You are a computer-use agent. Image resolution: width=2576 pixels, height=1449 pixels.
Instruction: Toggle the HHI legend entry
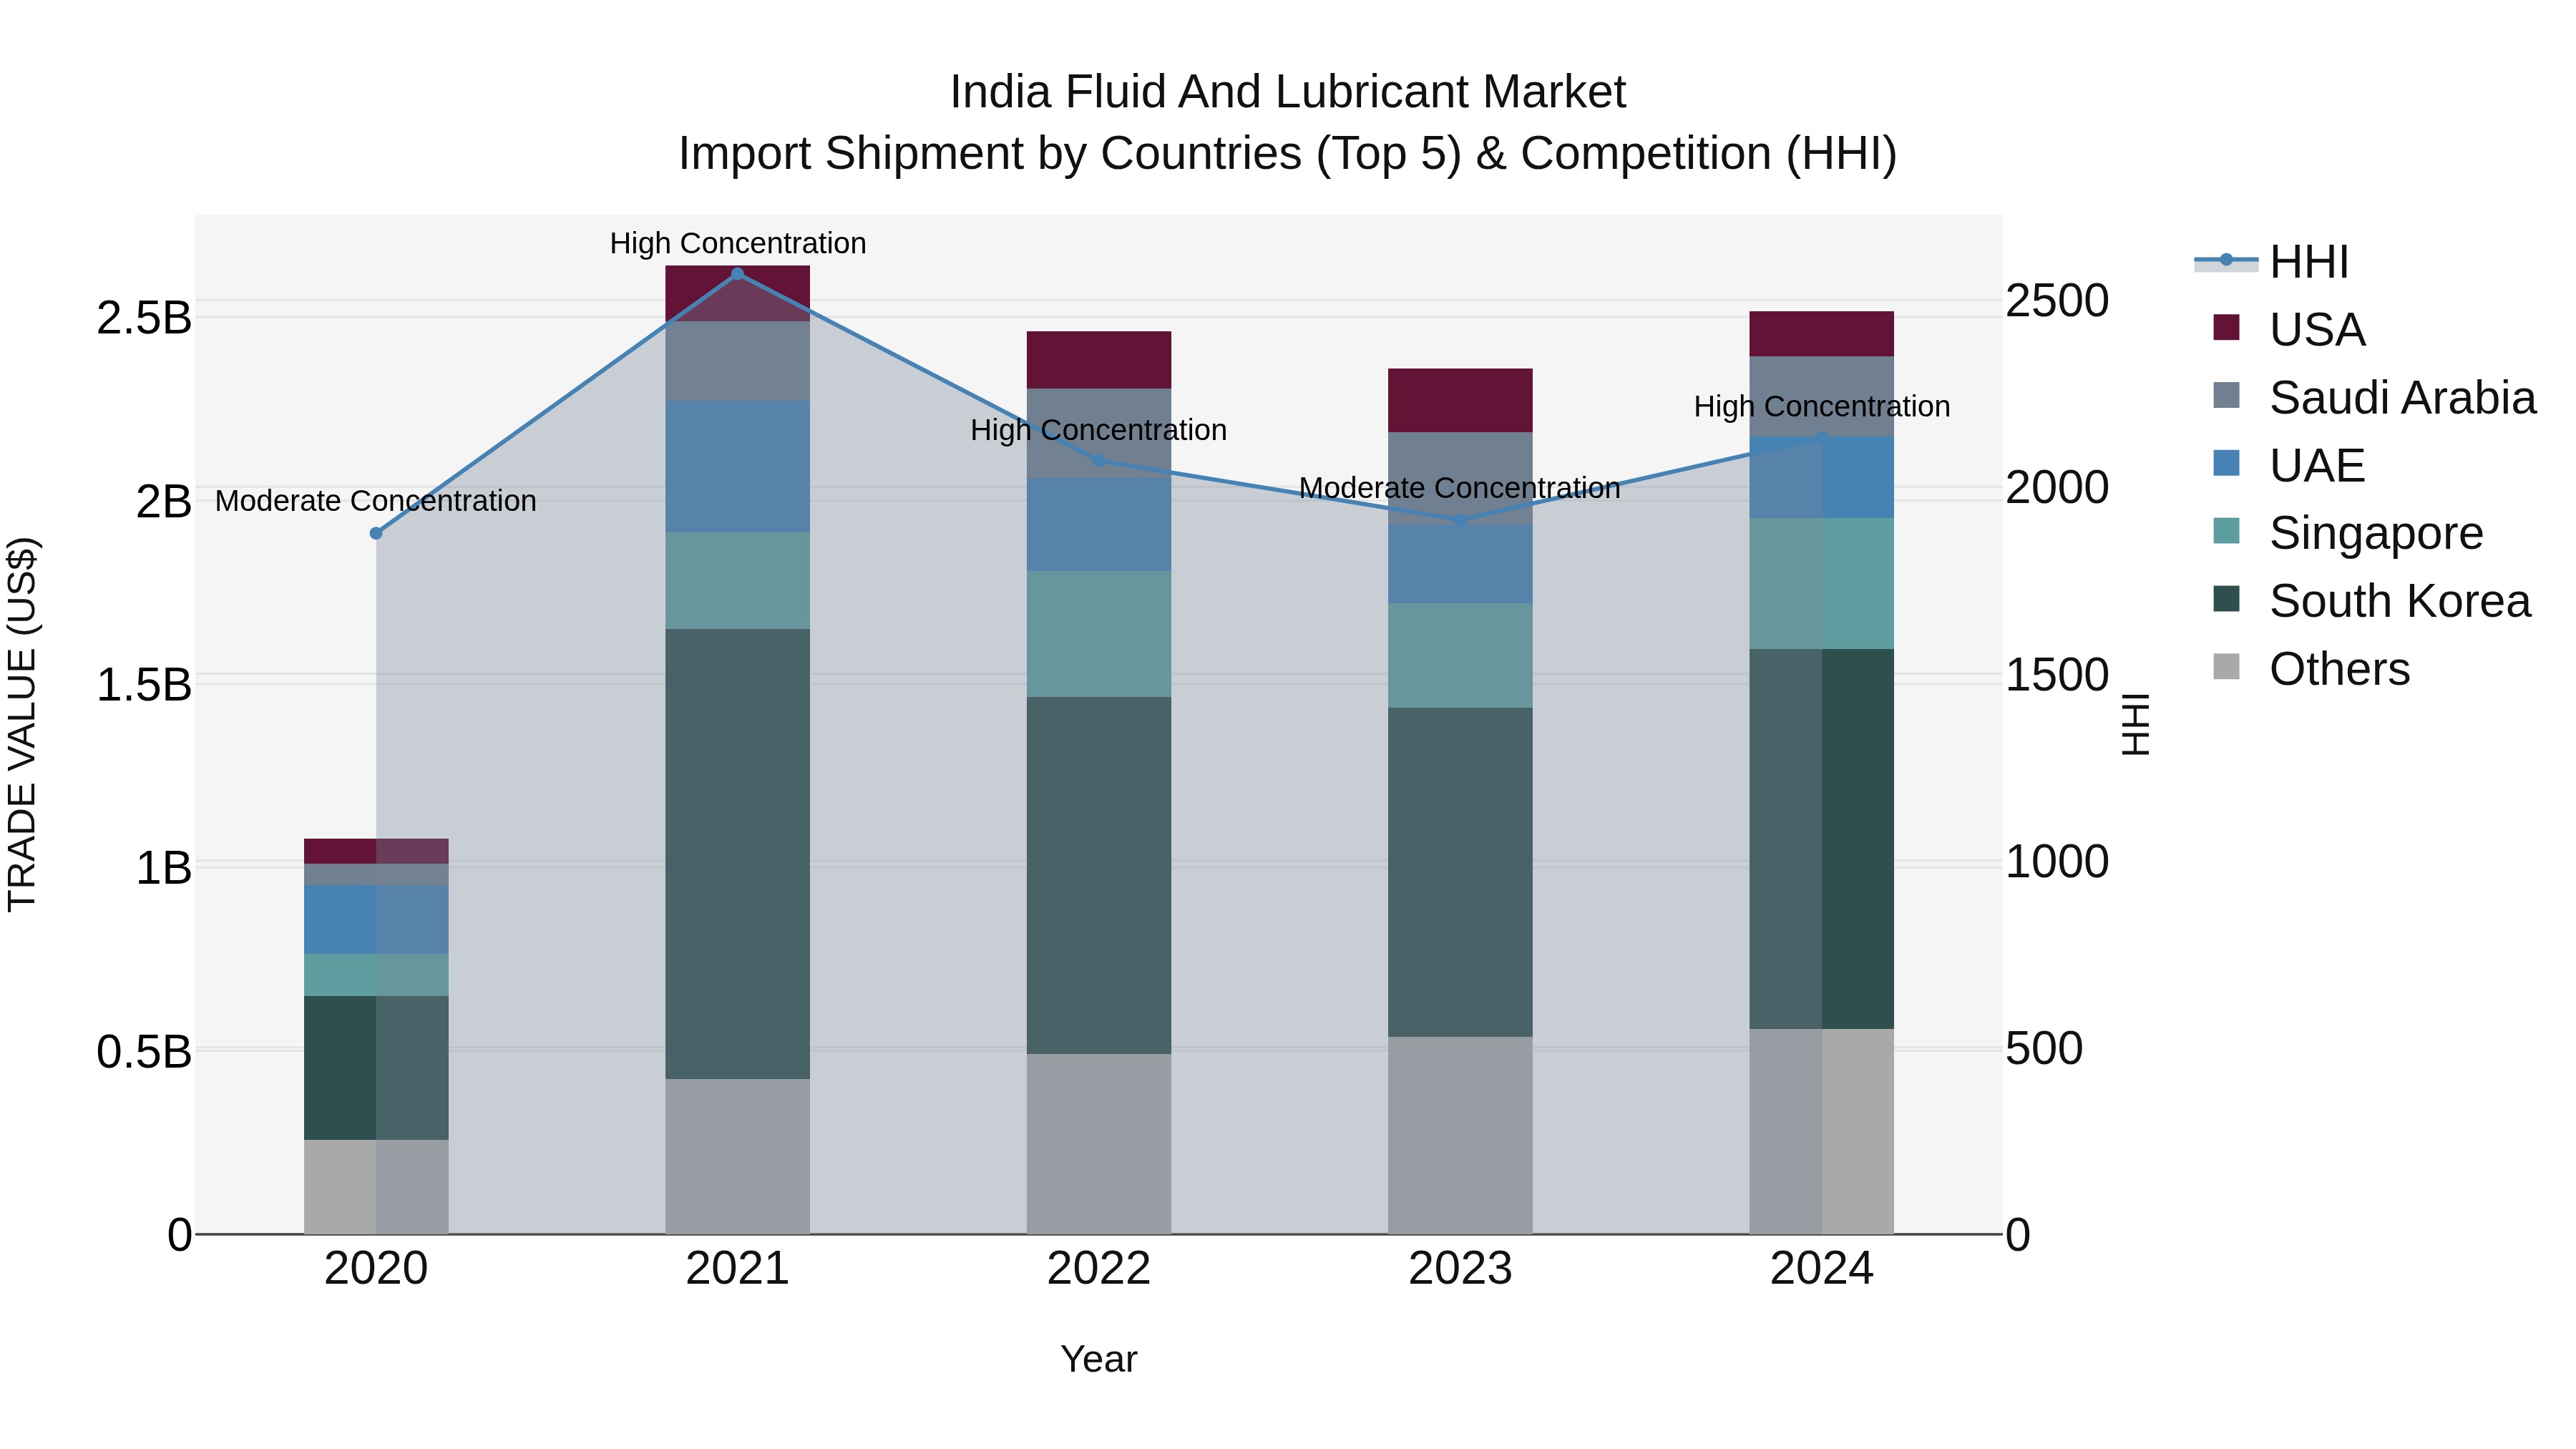click(2272, 262)
